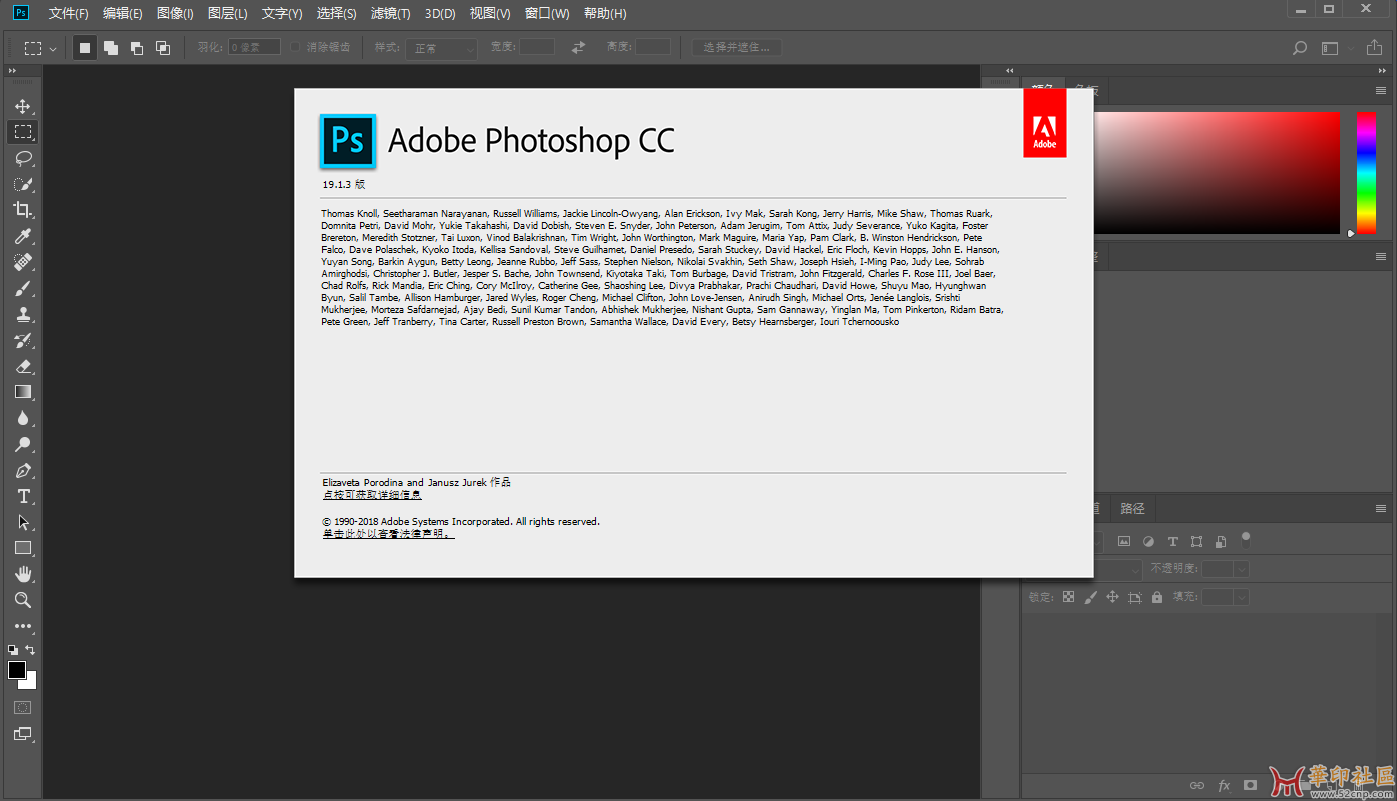Open the paths panel options menu

tap(1381, 509)
